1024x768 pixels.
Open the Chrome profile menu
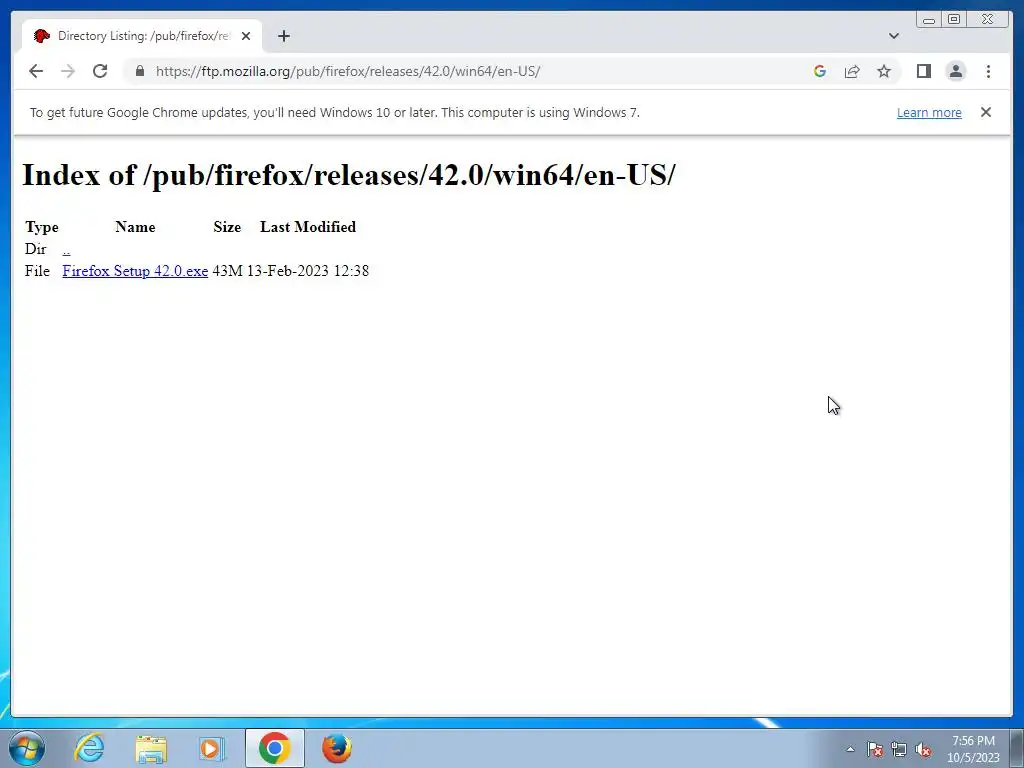(955, 71)
